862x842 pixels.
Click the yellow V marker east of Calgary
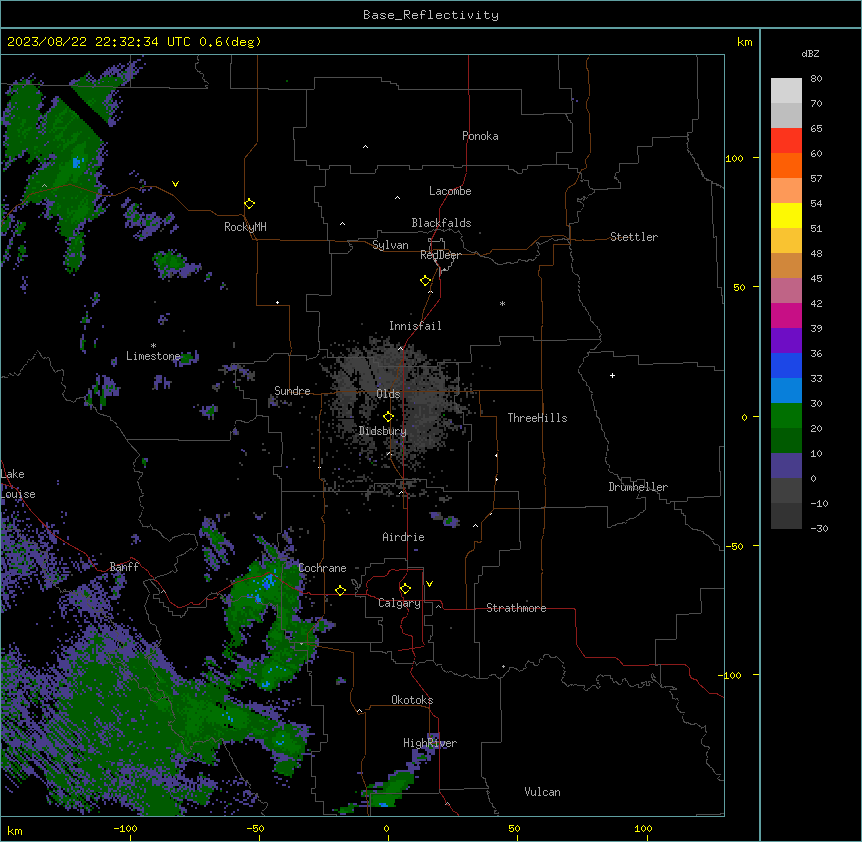tap(429, 584)
